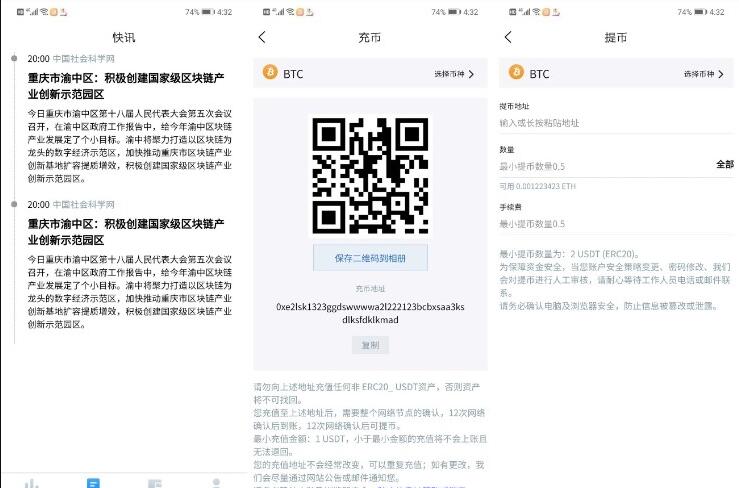This screenshot has width=739, height=488.
Task: Click the 复制 copy address button
Action: click(x=370, y=345)
